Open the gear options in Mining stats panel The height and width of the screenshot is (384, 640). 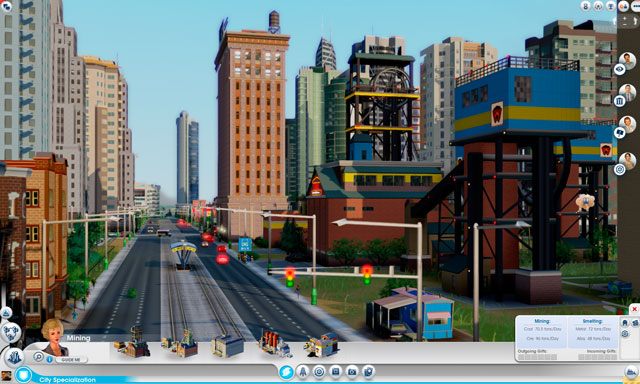pyautogui.click(x=625, y=334)
